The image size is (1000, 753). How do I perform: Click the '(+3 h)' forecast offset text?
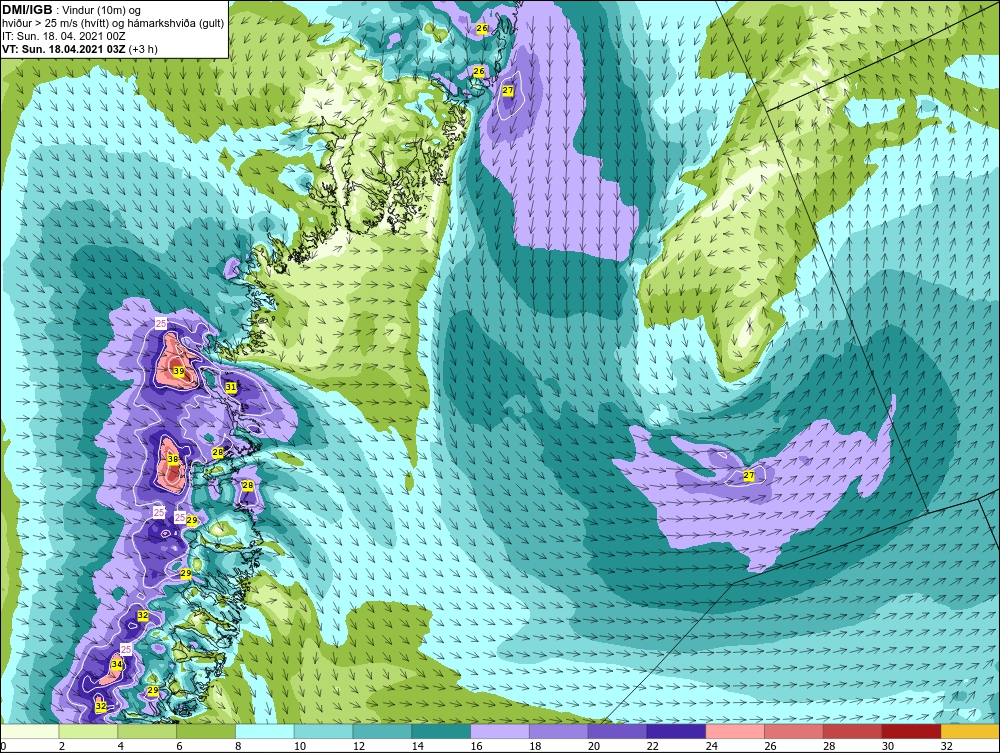coord(143,49)
